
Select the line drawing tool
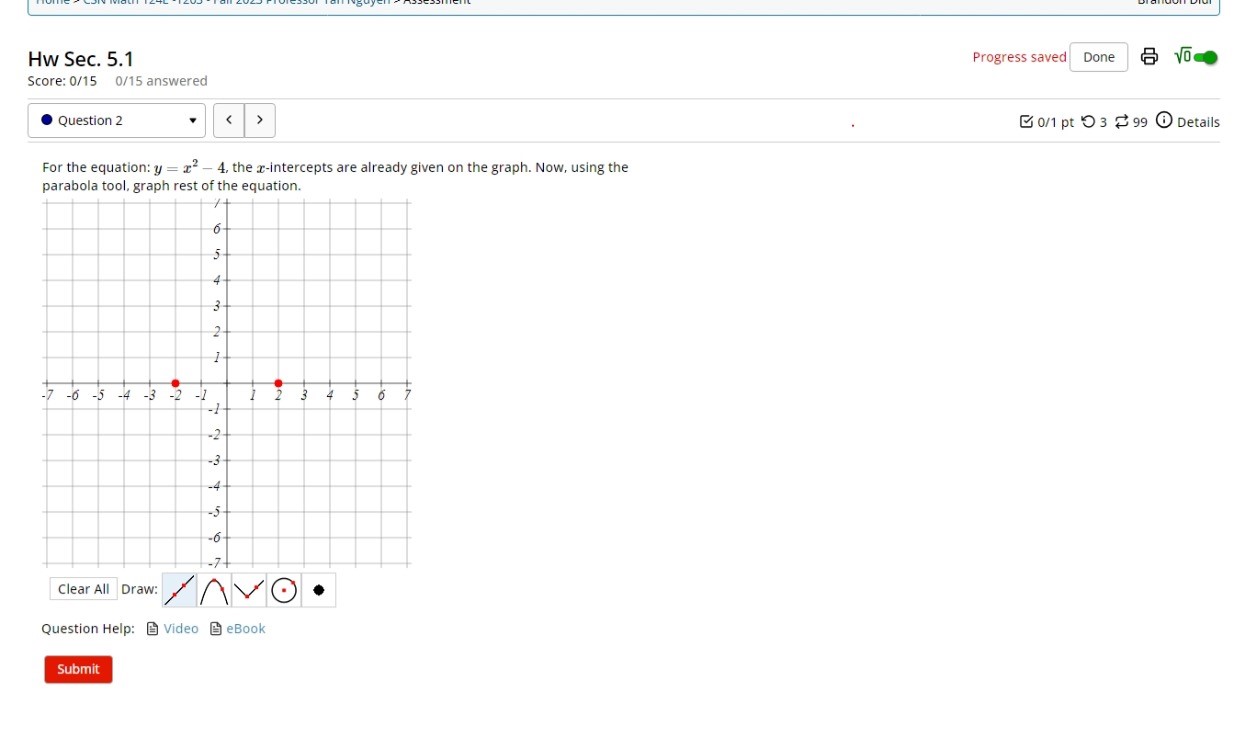pyautogui.click(x=178, y=590)
